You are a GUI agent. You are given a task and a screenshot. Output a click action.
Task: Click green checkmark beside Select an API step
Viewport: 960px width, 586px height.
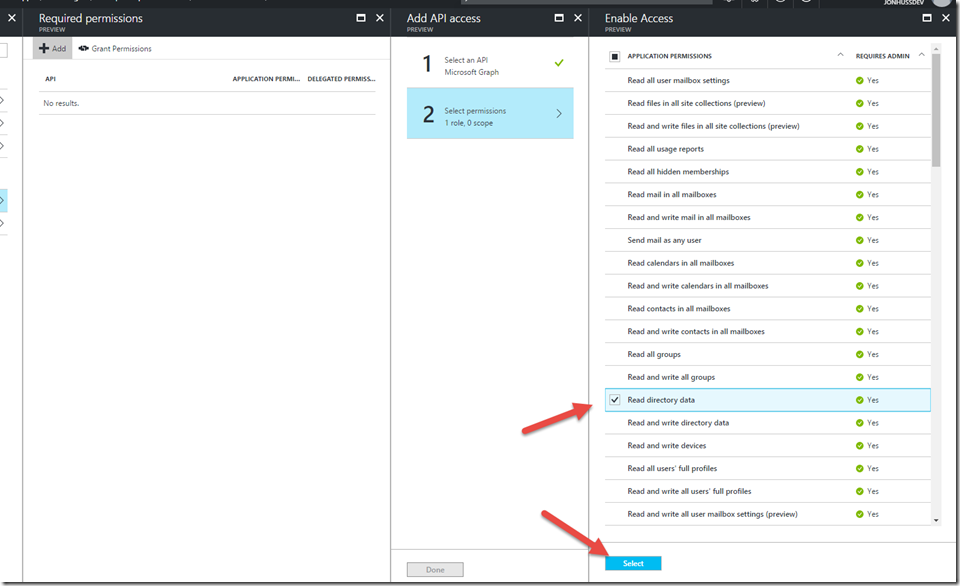point(559,62)
